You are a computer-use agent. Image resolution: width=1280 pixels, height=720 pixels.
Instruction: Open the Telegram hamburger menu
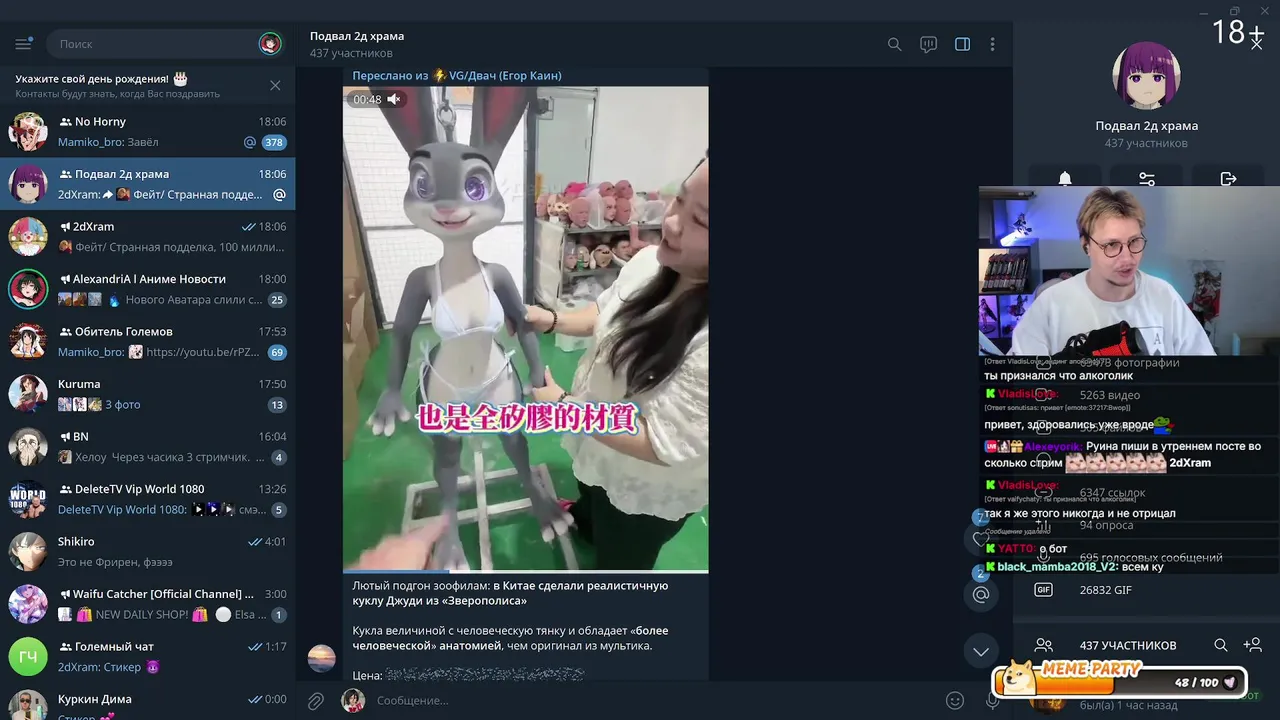tap(23, 44)
